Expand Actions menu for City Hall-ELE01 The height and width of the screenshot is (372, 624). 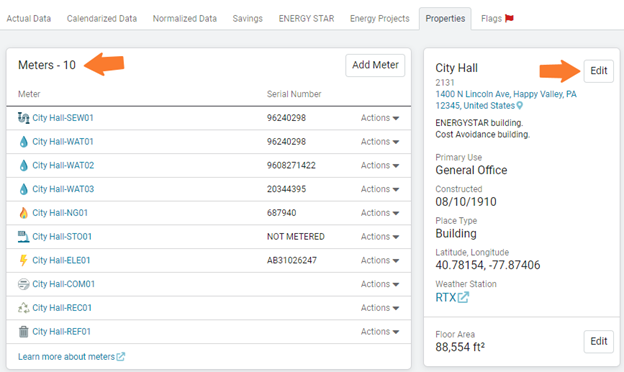(380, 260)
